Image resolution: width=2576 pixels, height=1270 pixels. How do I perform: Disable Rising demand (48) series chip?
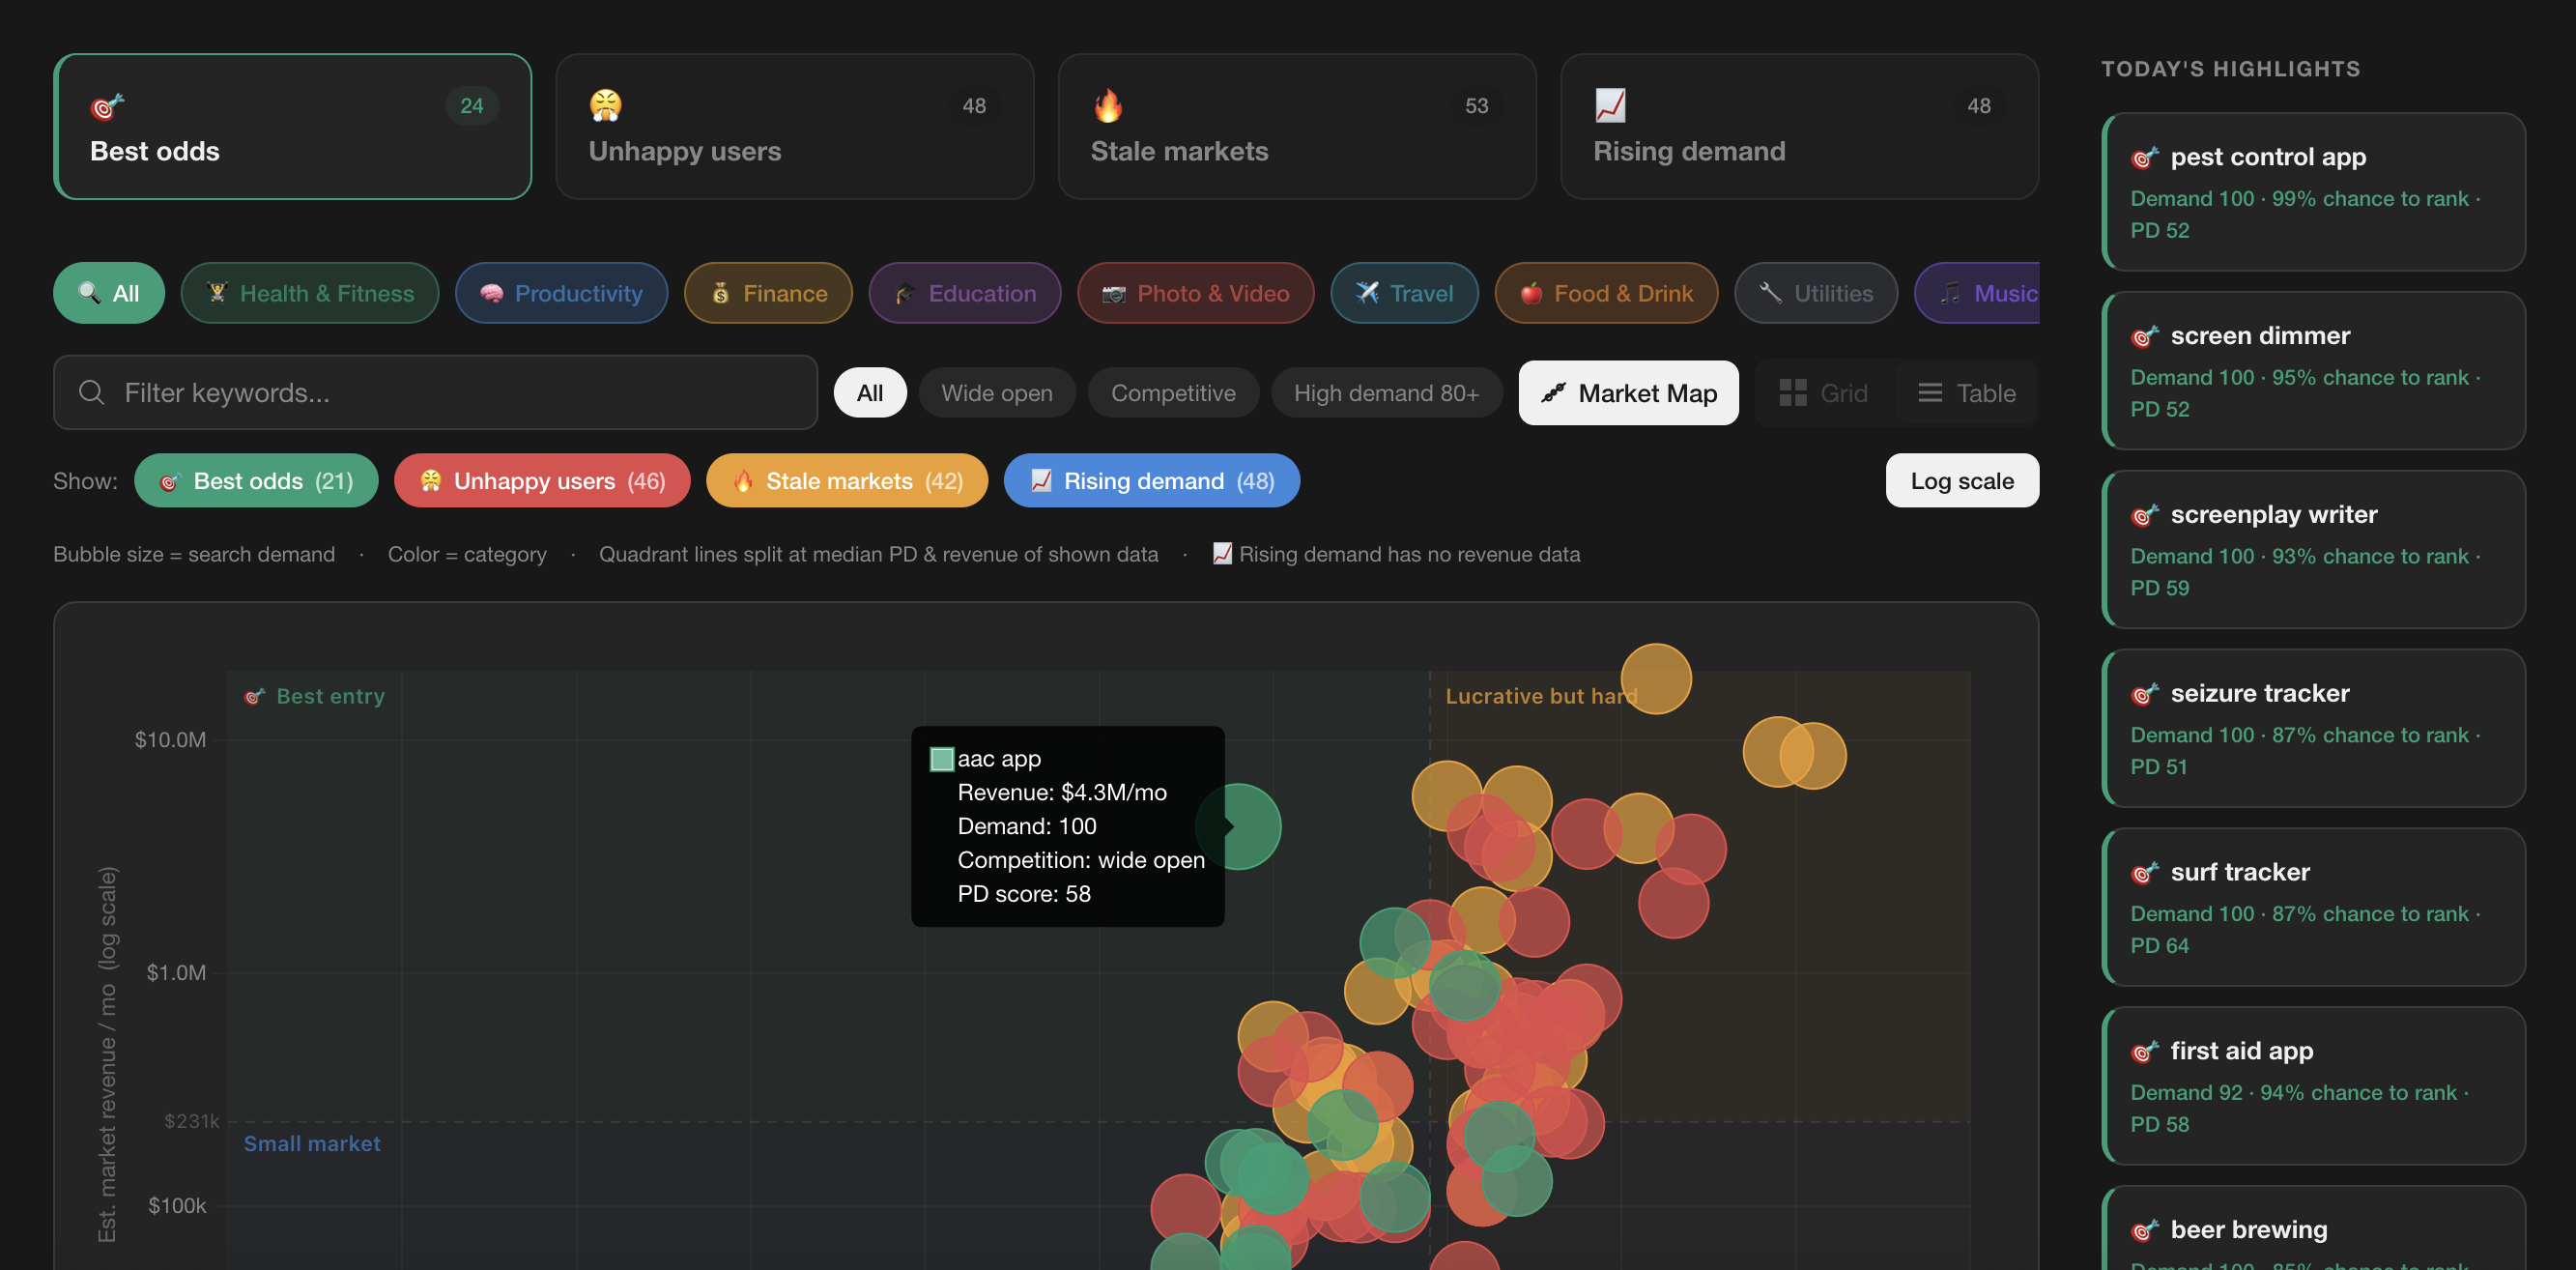click(x=1151, y=481)
